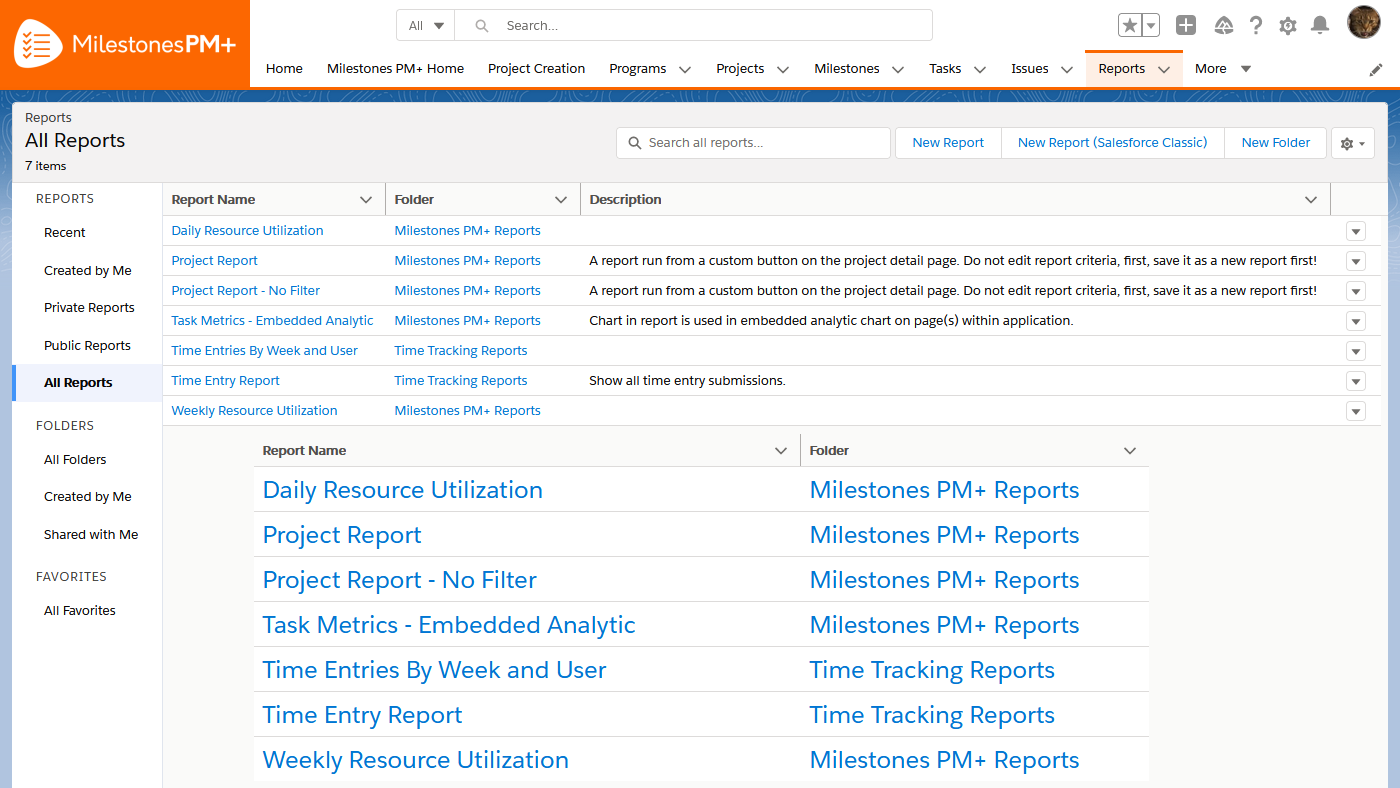The height and width of the screenshot is (788, 1400).
Task: Open the Milestones tab
Action: (847, 69)
